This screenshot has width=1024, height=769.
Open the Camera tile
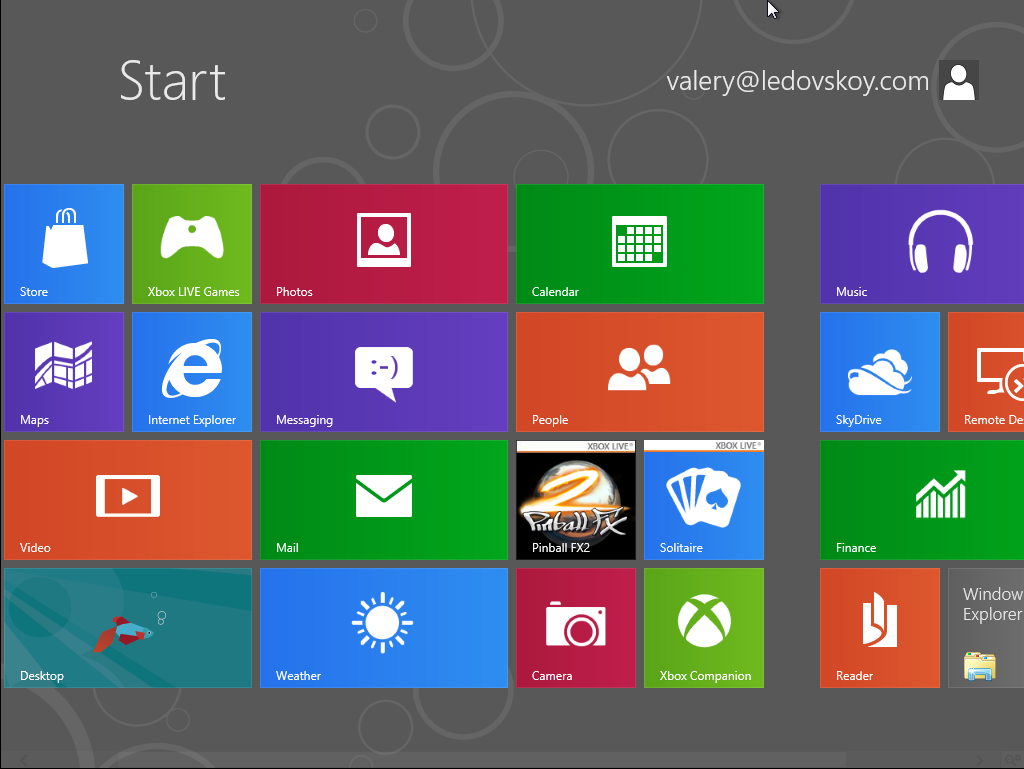click(576, 627)
